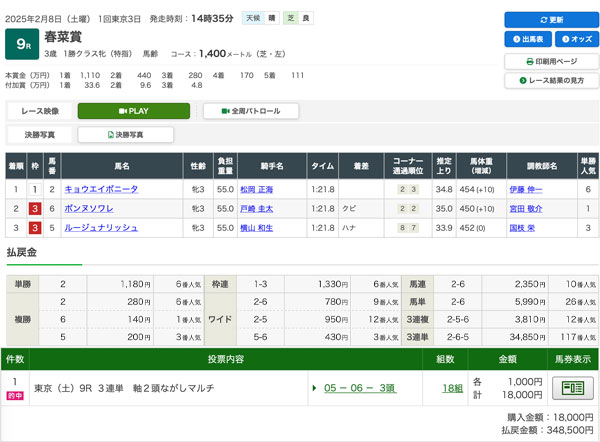Open jockey 戸崎 圭太 profile
Screen dimensions: 600x442
coord(256,209)
